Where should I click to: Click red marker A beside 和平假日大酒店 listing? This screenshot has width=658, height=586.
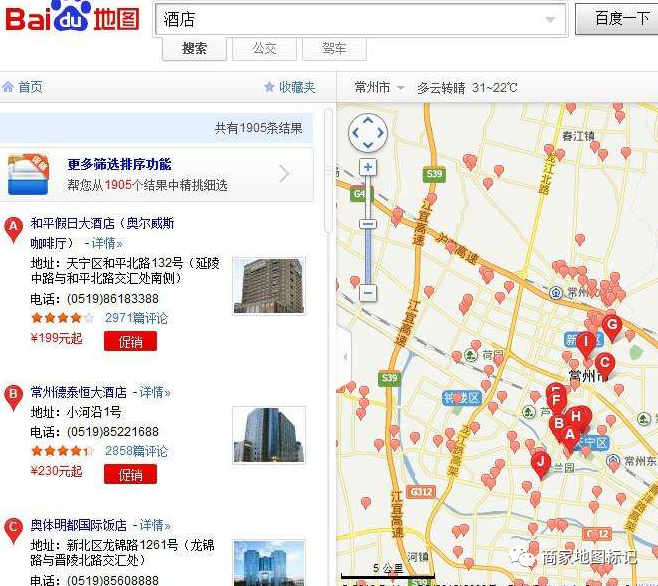(x=13, y=229)
